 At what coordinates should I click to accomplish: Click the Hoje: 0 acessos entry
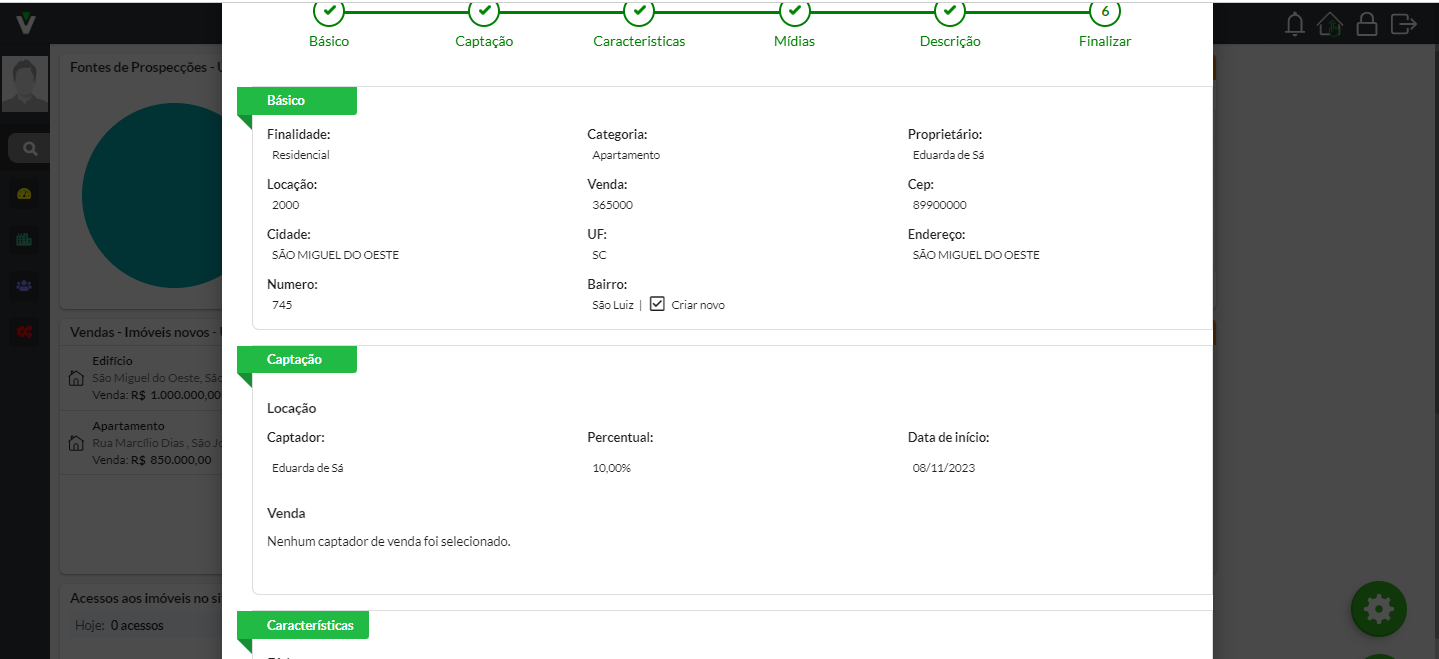click(119, 626)
